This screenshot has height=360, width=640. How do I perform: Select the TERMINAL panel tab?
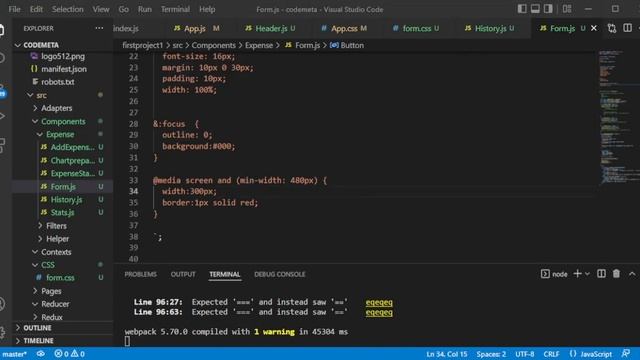click(224, 274)
